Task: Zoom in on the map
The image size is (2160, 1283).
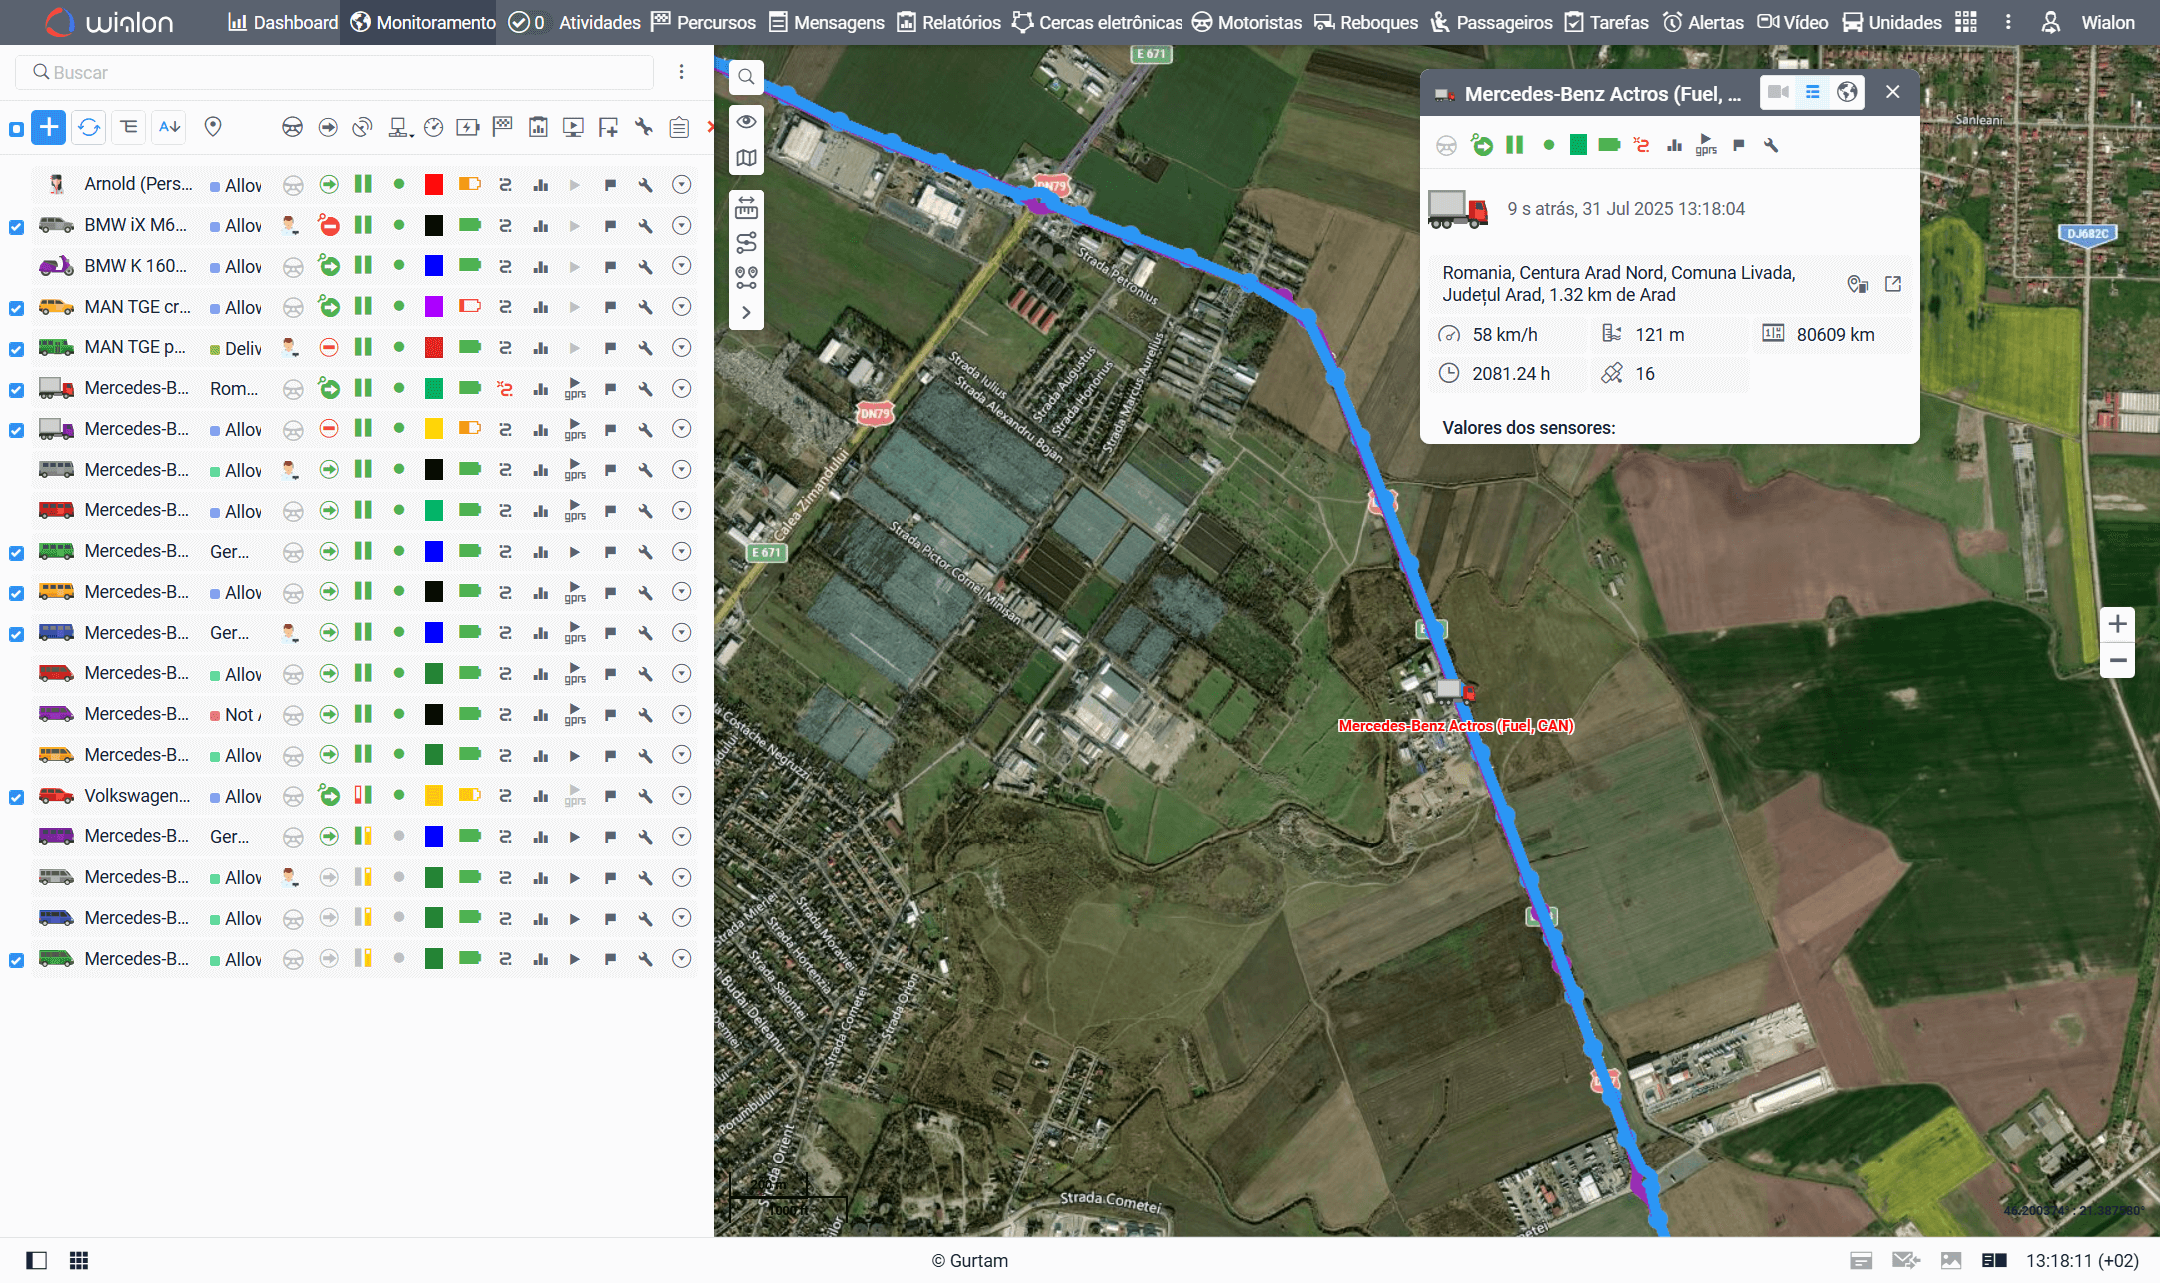Action: click(x=2117, y=624)
